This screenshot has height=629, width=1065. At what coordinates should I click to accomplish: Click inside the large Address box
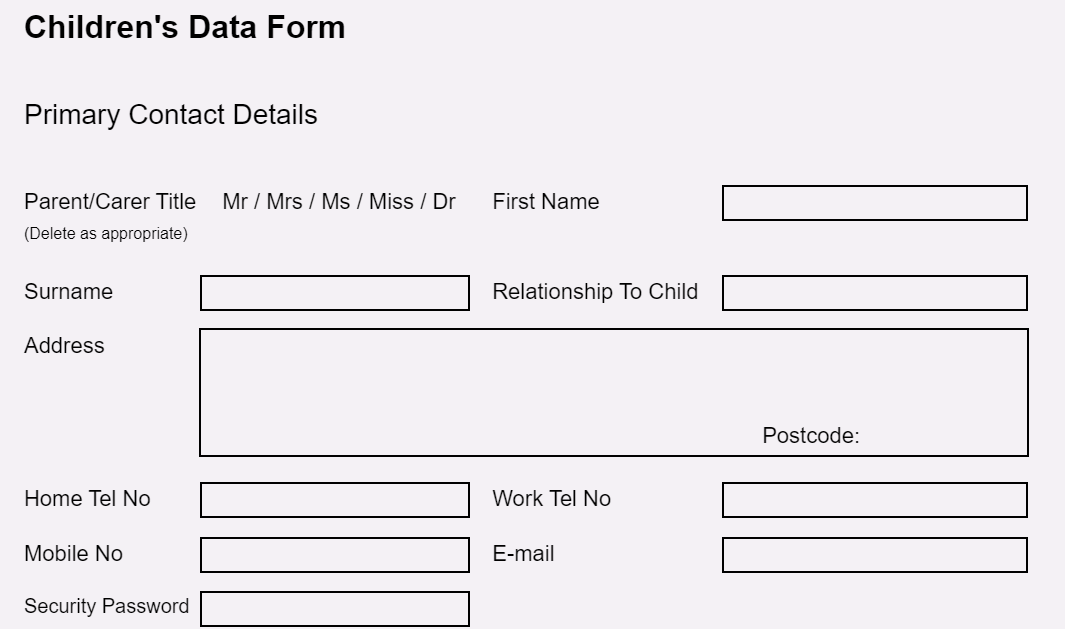pyautogui.click(x=614, y=392)
